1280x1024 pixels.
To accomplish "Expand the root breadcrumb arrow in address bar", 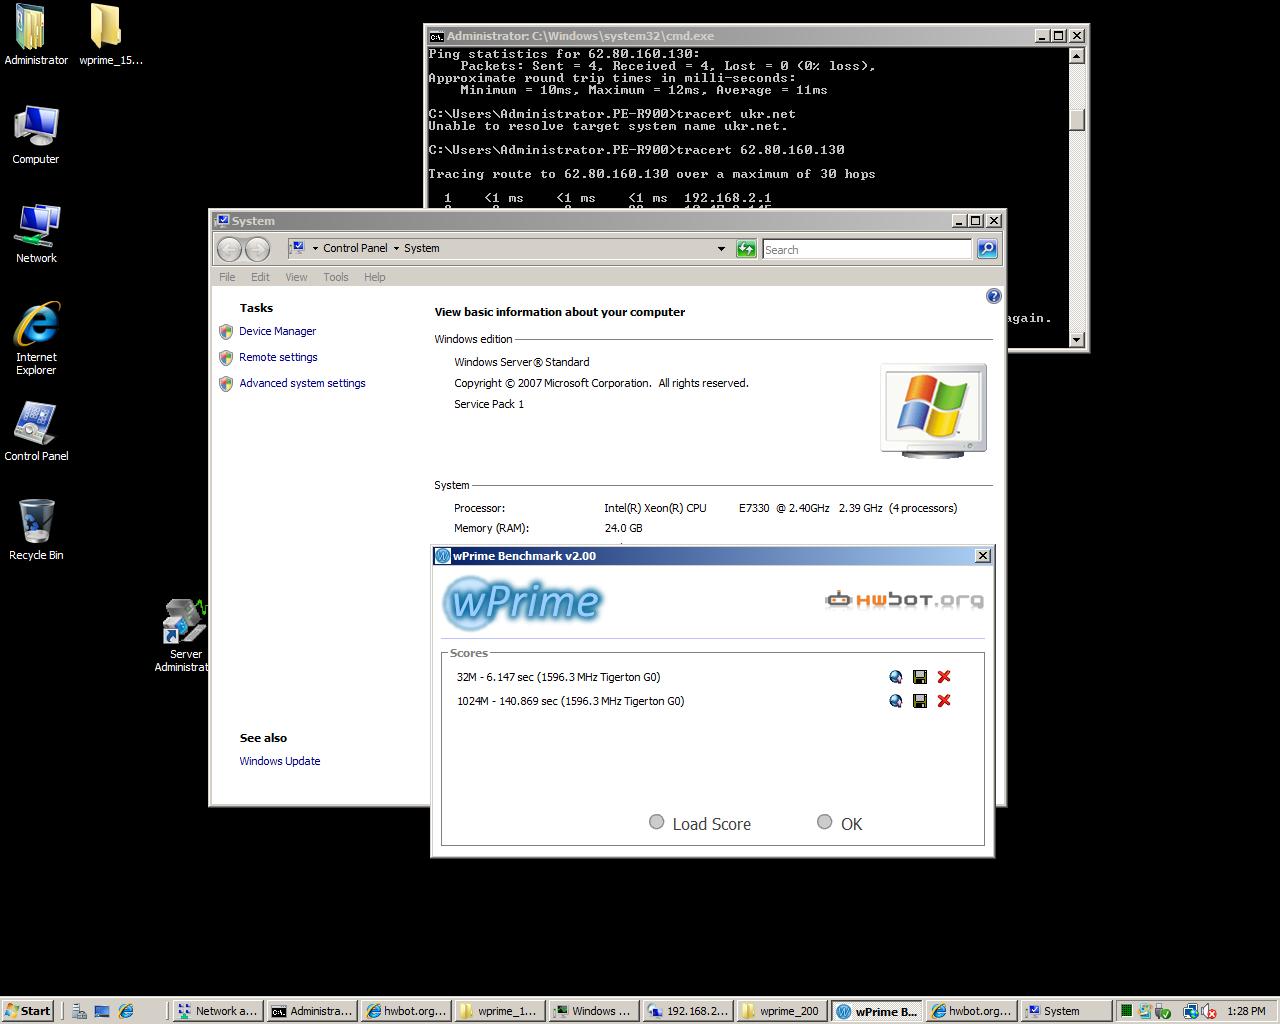I will click(x=315, y=248).
